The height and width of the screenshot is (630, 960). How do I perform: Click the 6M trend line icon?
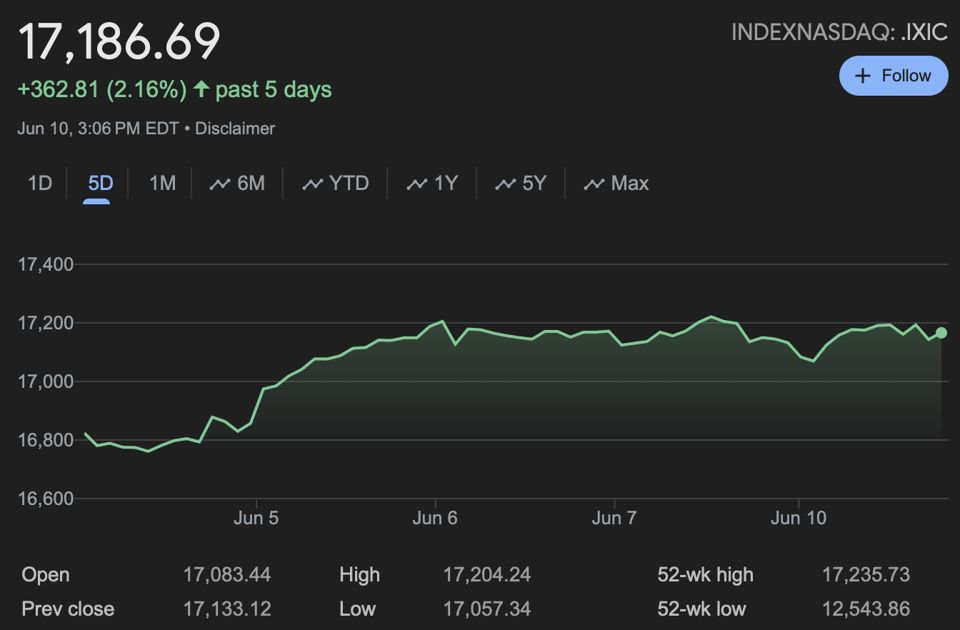[x=220, y=184]
